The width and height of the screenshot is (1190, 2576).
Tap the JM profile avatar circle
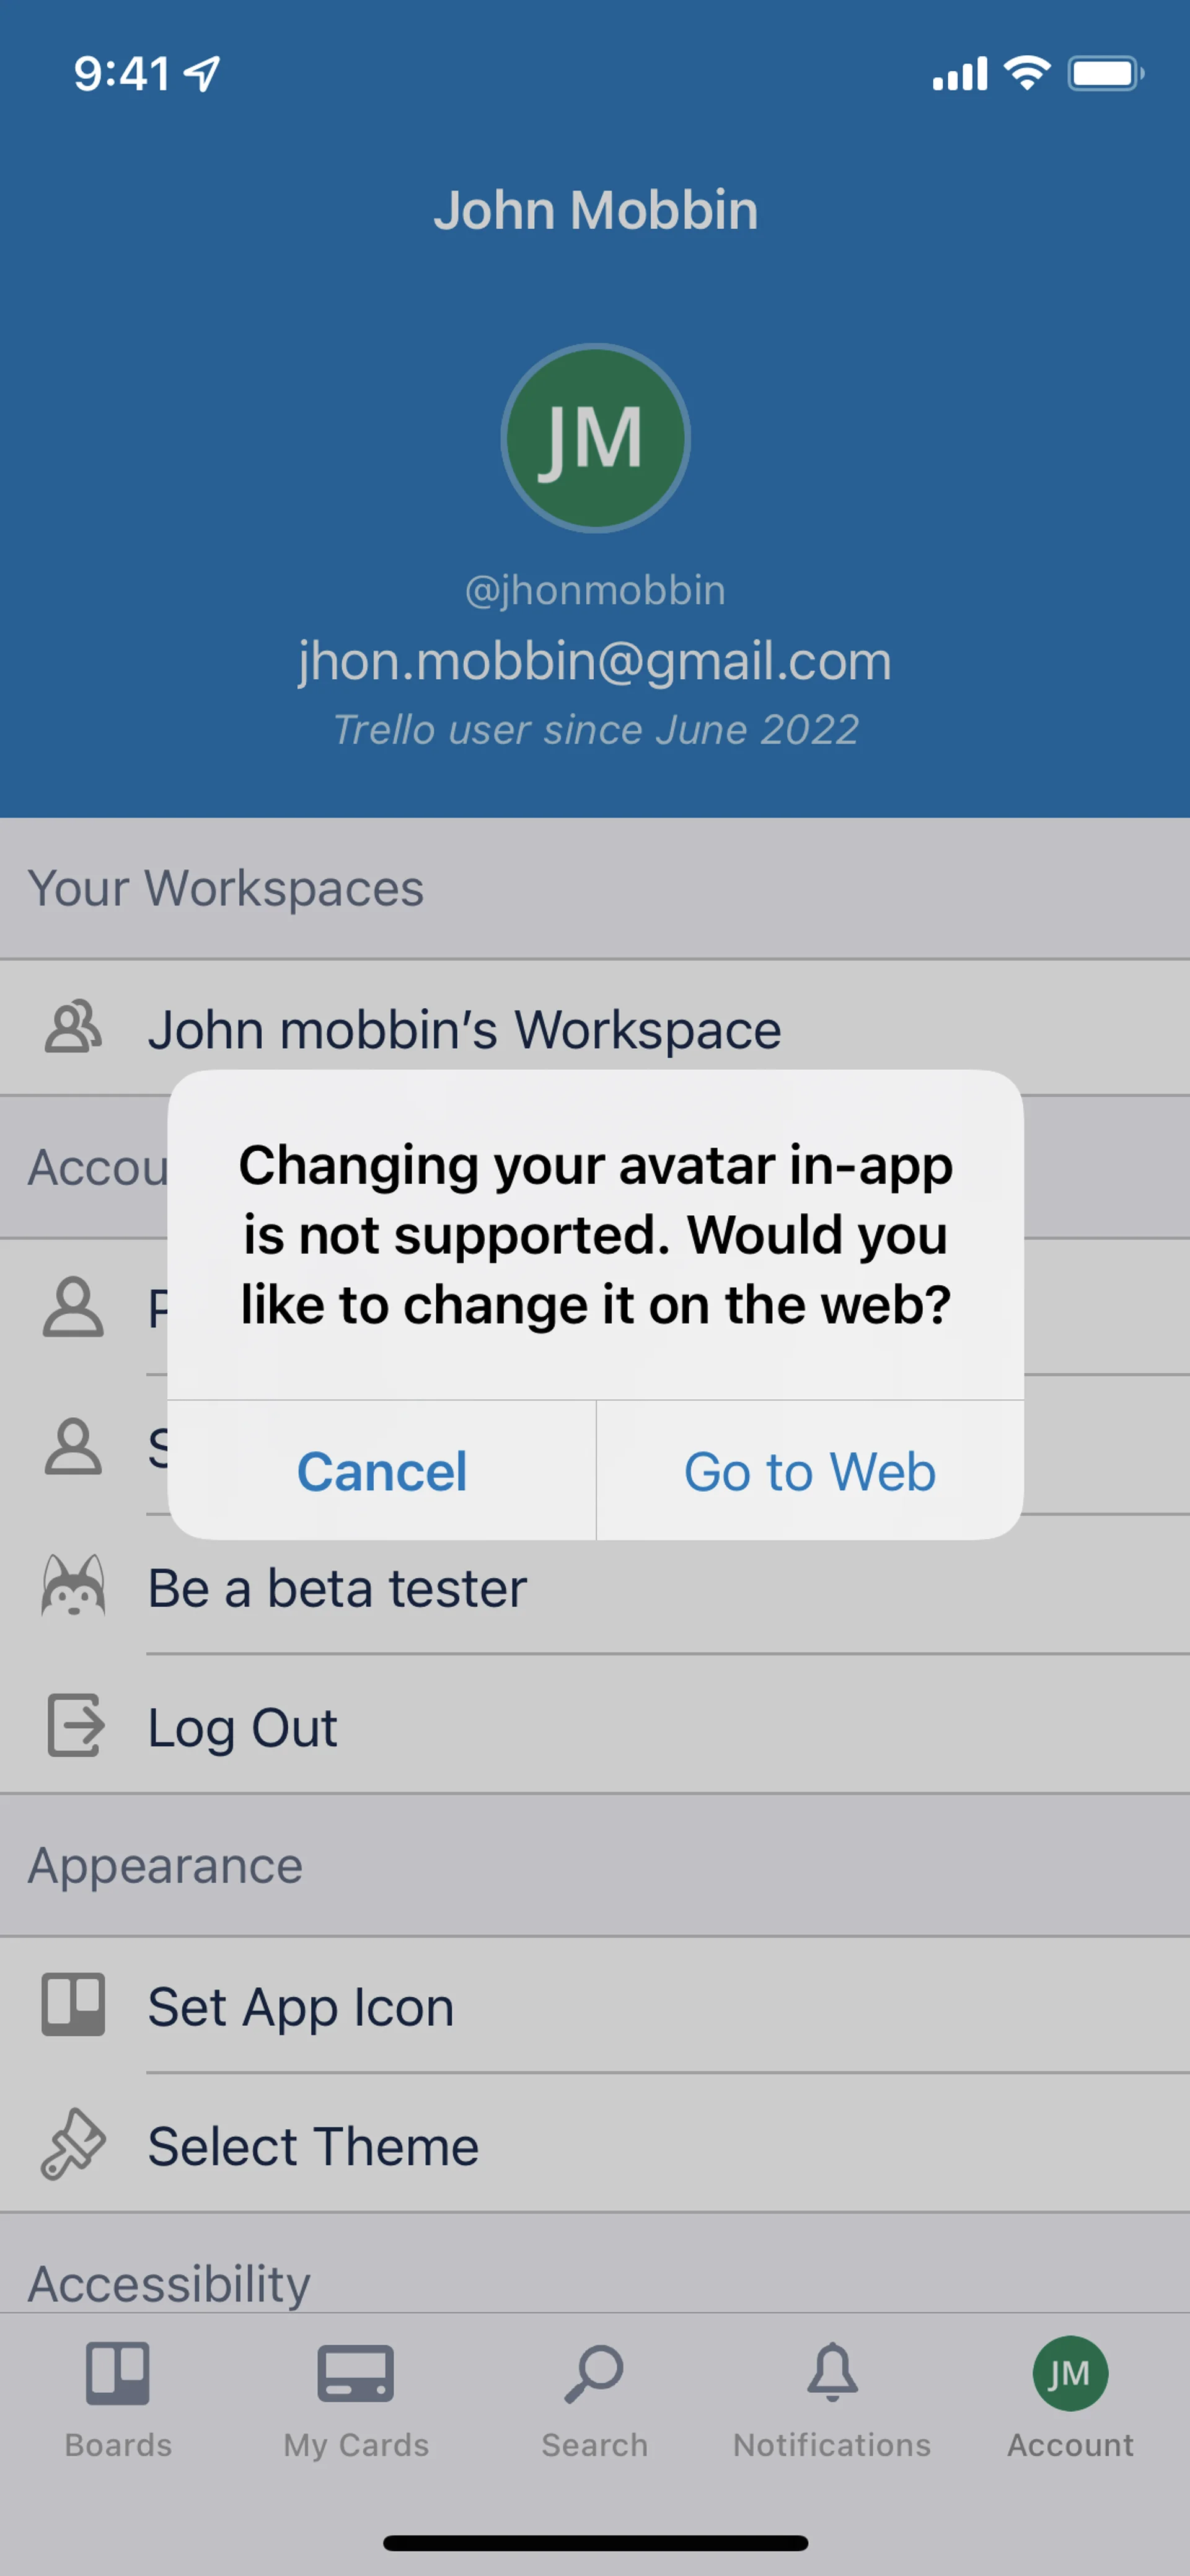(595, 438)
